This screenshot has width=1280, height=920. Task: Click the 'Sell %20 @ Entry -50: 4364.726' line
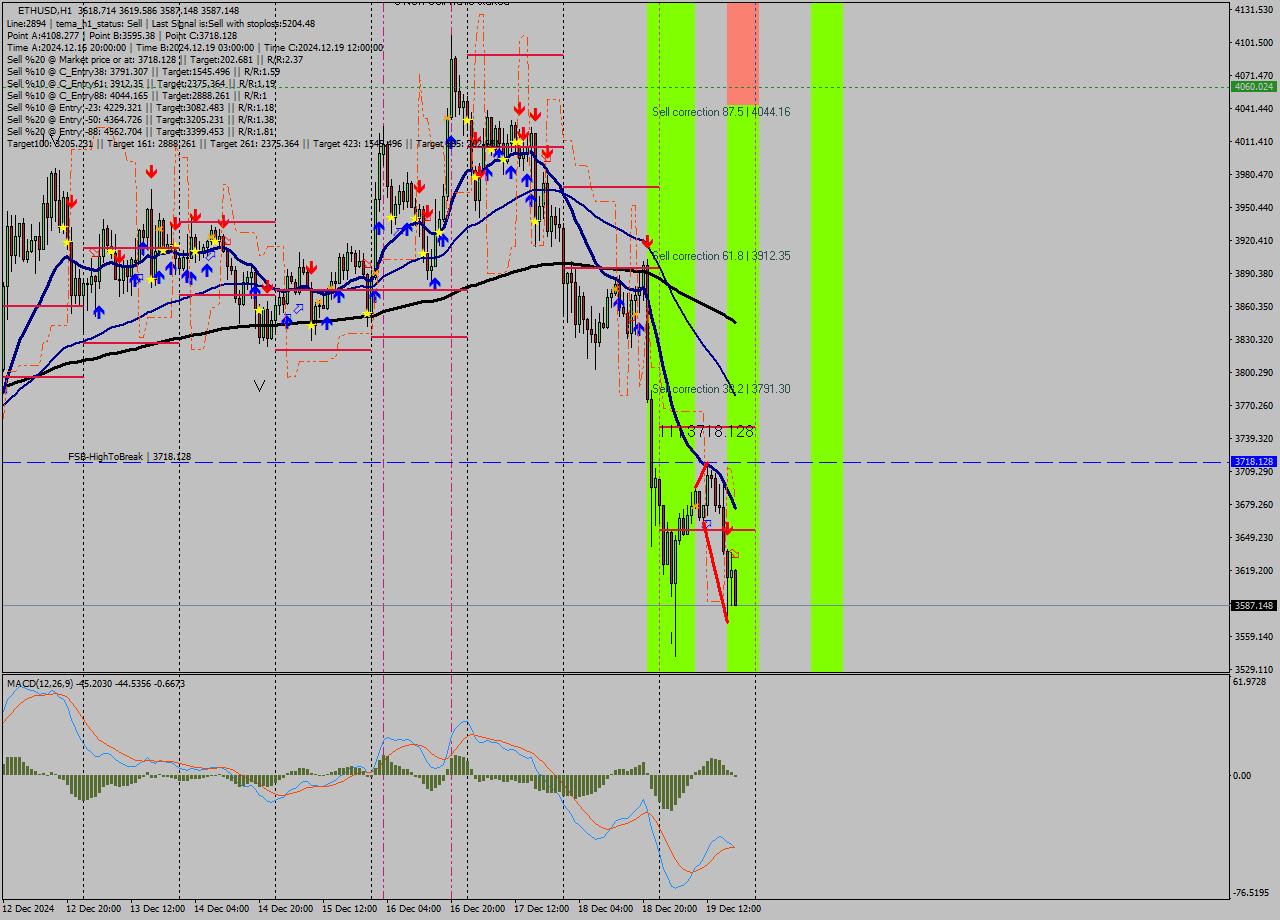click(x=141, y=119)
